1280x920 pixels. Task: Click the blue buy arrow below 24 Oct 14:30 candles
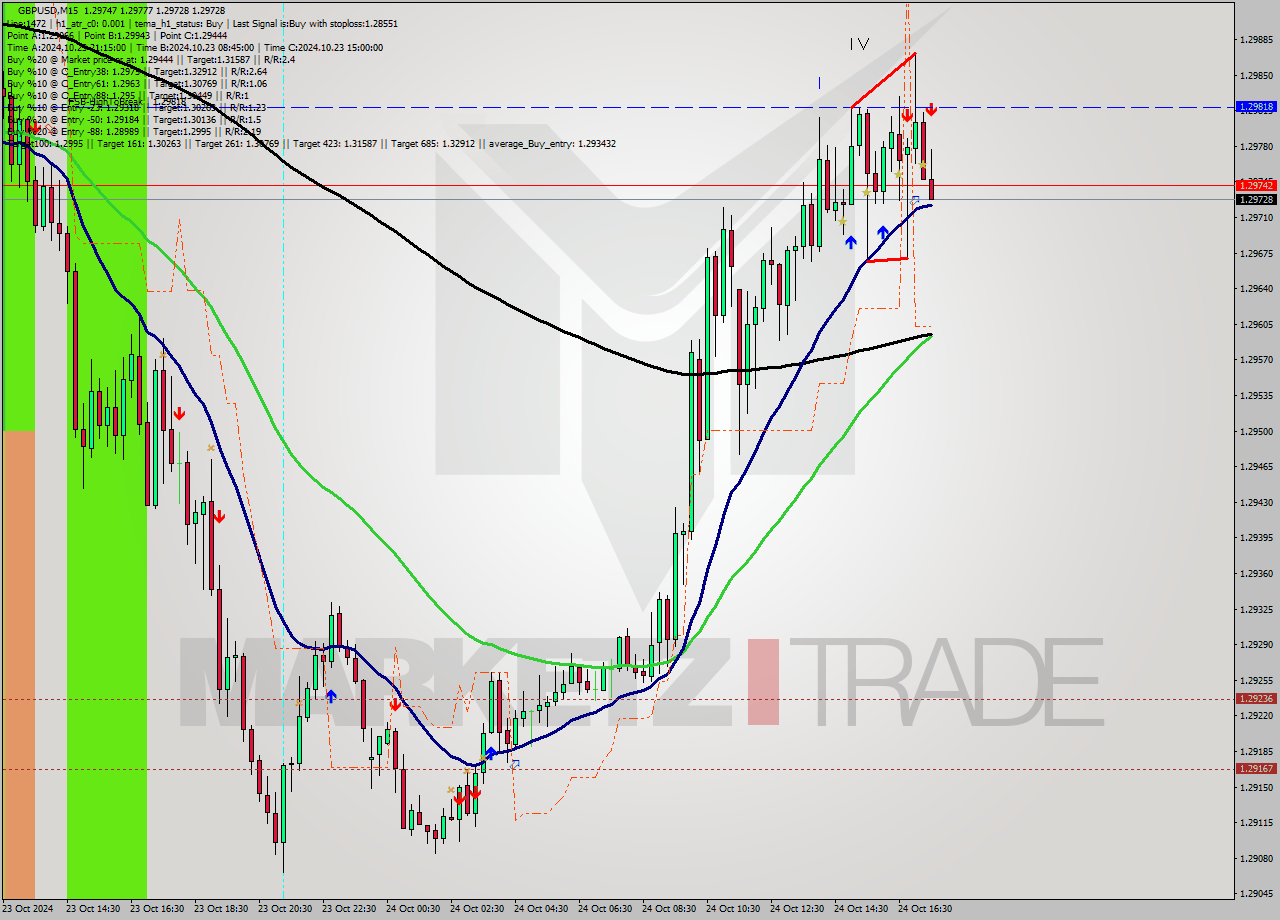pos(850,241)
